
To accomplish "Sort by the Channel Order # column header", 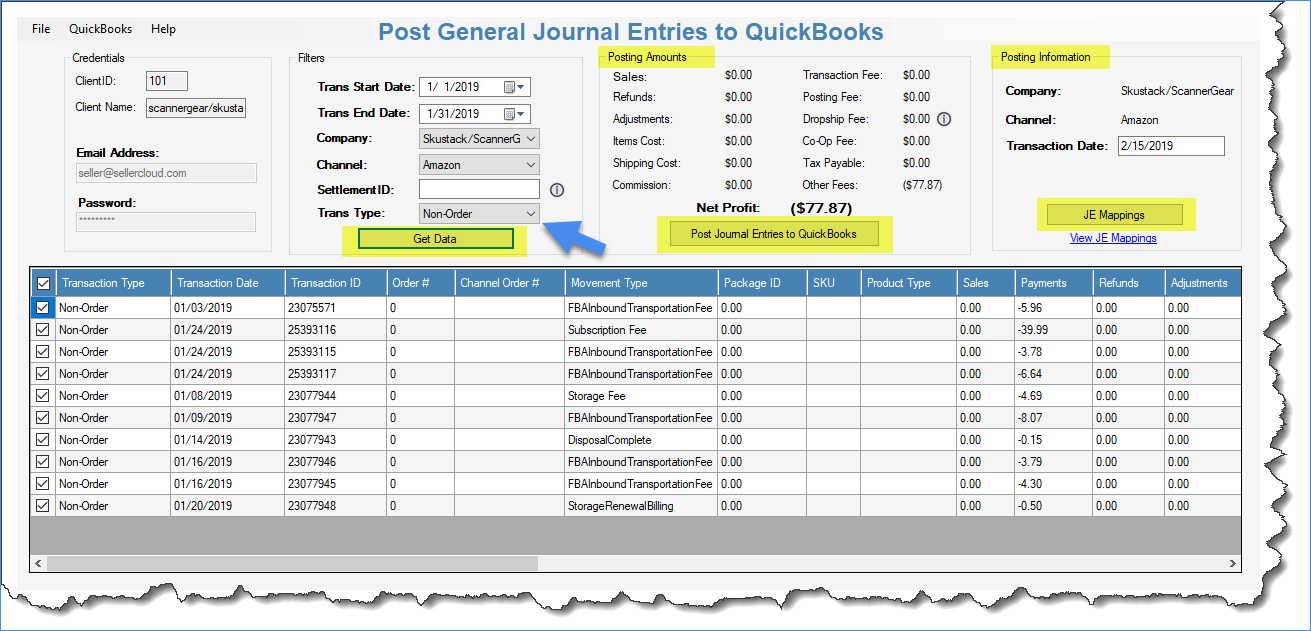I will tap(509, 283).
